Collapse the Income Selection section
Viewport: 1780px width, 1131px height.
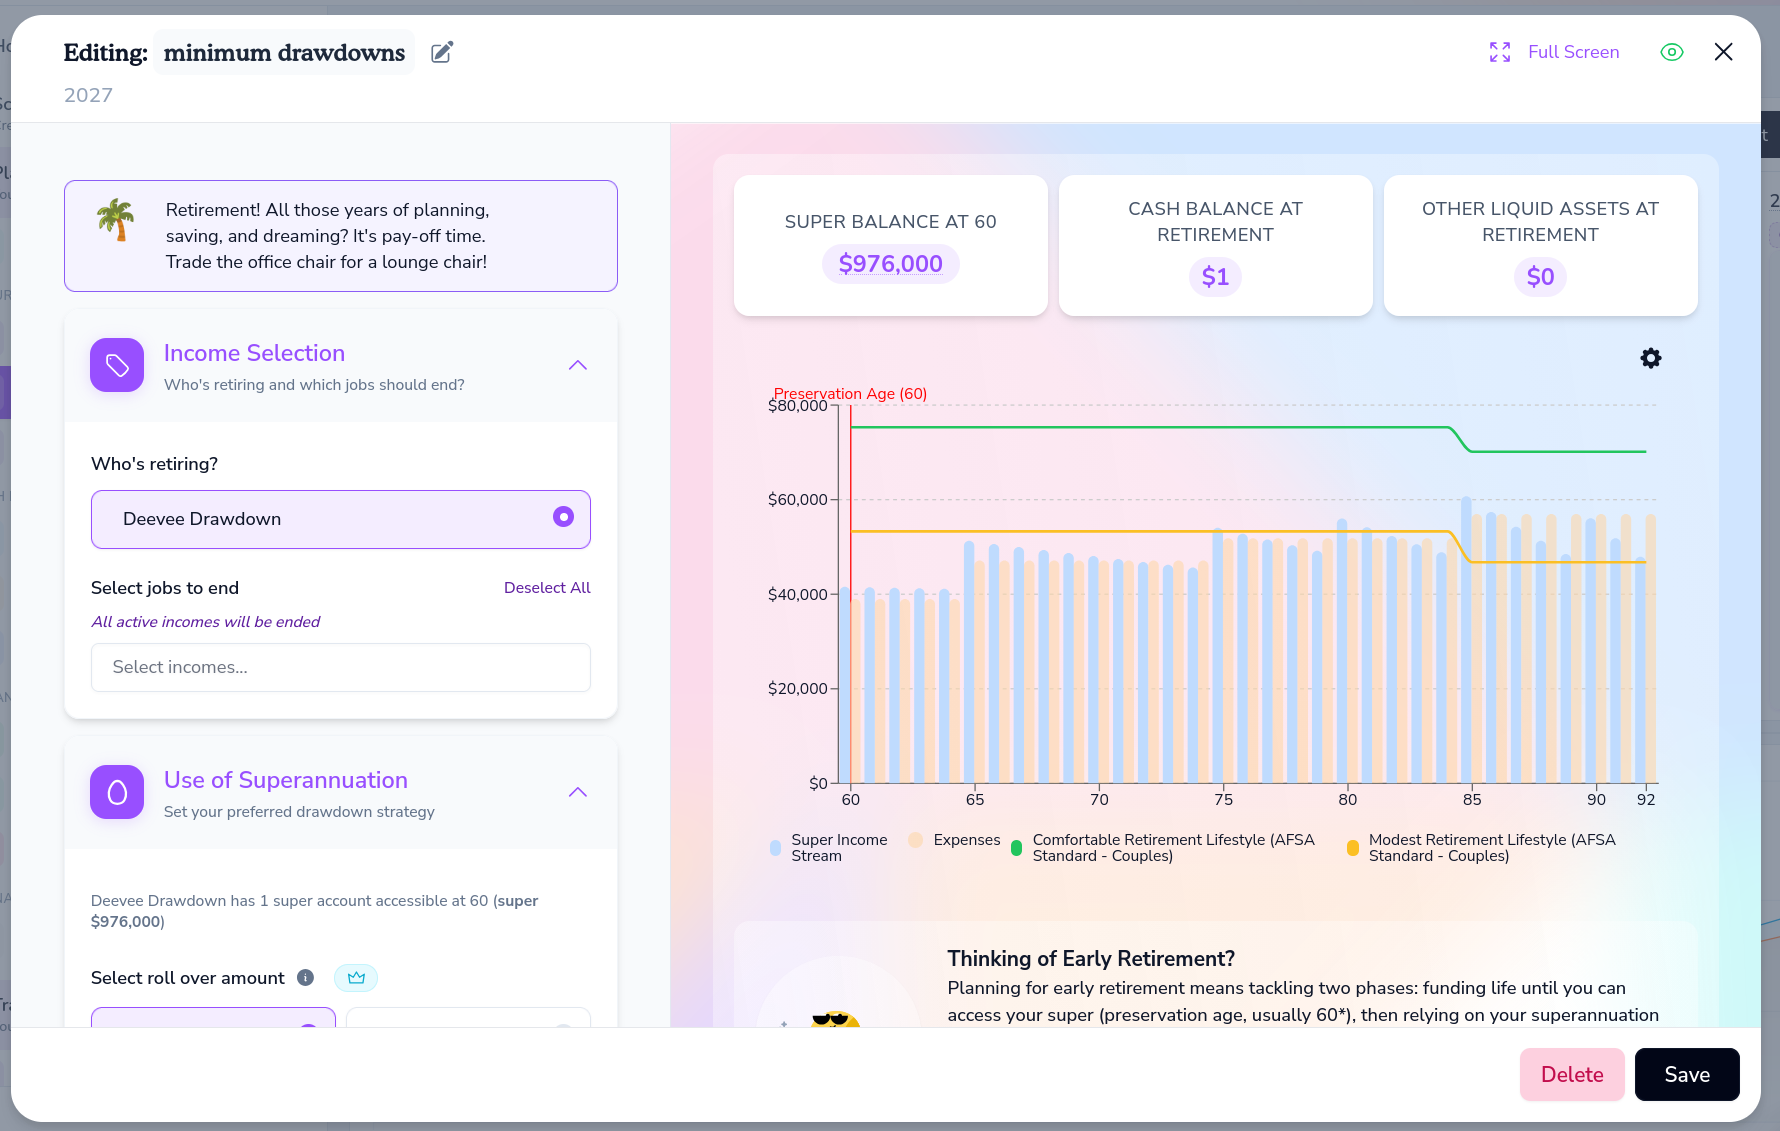(x=578, y=365)
